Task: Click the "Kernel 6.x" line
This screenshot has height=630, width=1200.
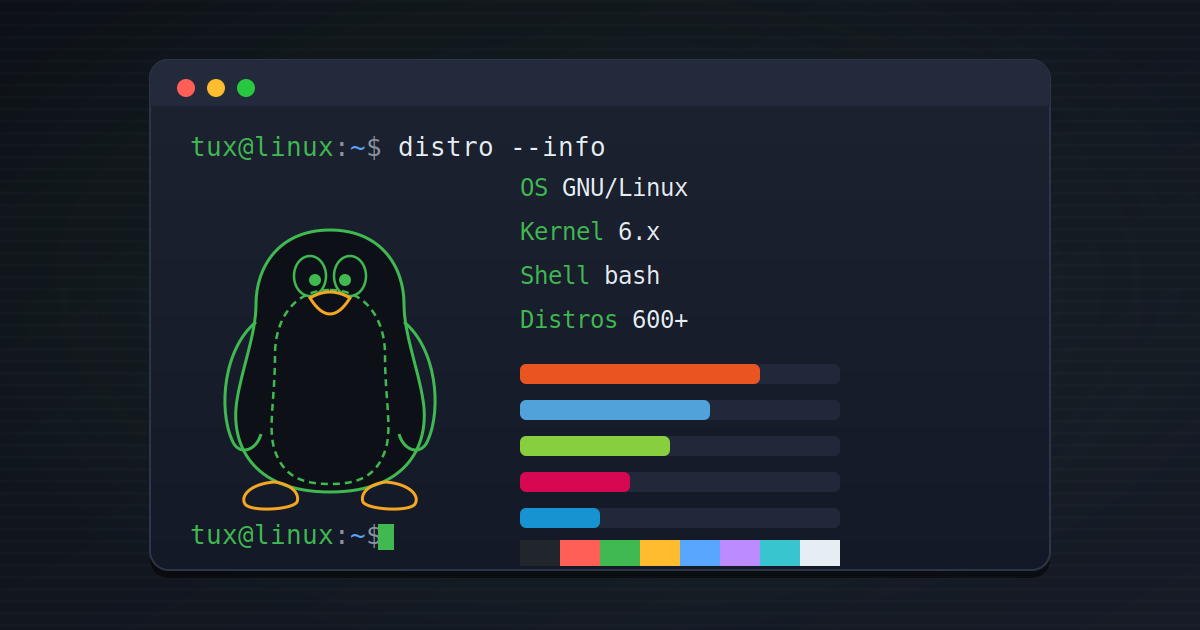Action: click(590, 232)
